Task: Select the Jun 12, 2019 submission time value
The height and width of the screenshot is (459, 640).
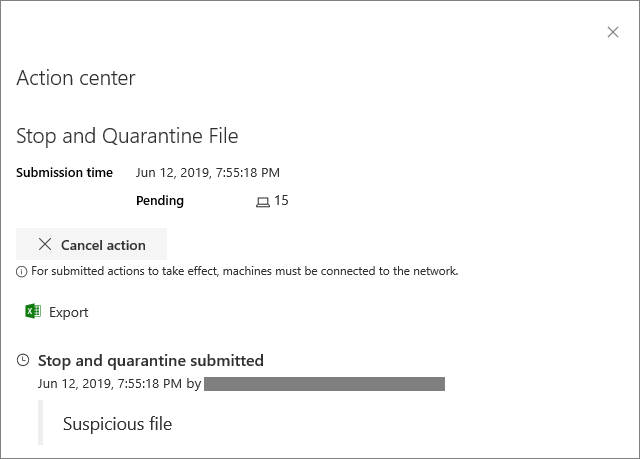Action: (208, 172)
